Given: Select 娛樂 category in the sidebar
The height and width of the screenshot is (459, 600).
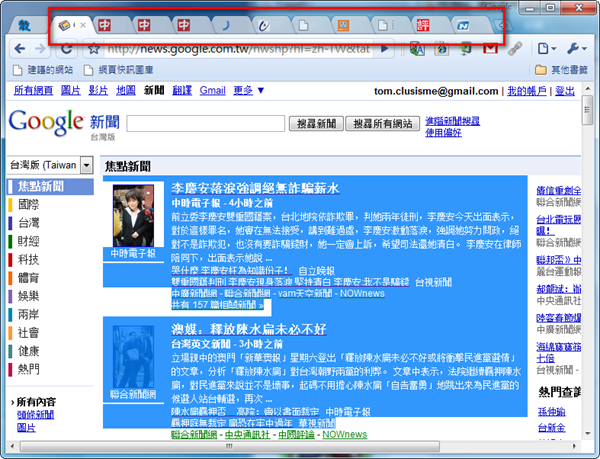Looking at the screenshot, I should pyautogui.click(x=28, y=296).
